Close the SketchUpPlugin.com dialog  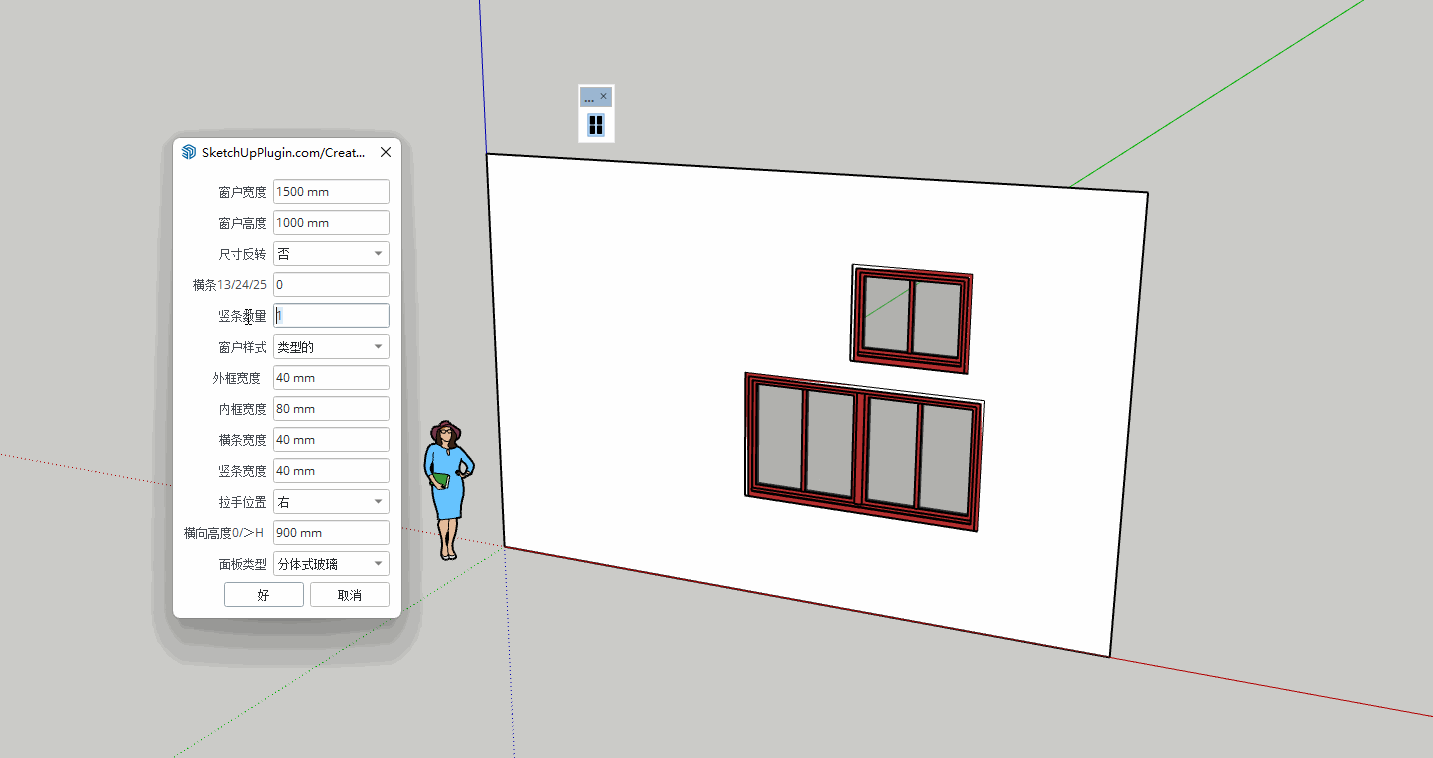pos(386,153)
